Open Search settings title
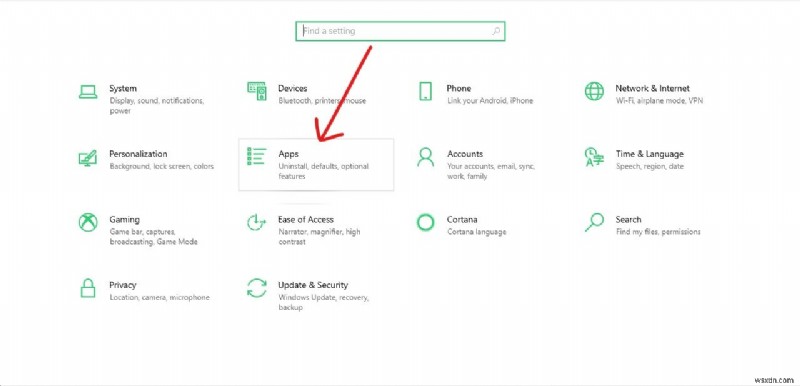 coord(628,219)
